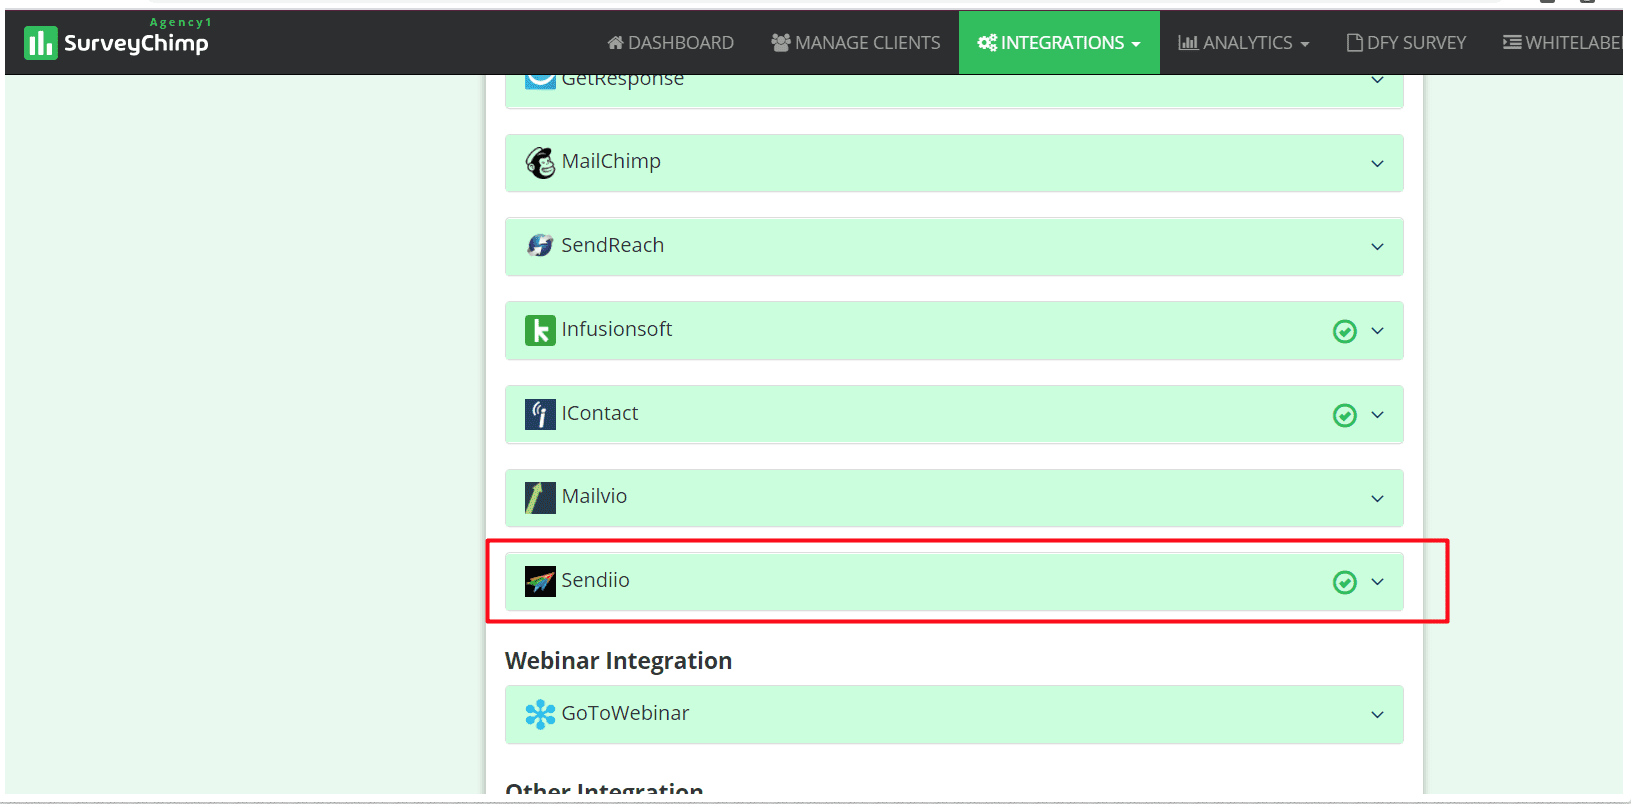This screenshot has width=1631, height=804.
Task: Click the Sendiio paper plane icon
Action: [x=540, y=581]
